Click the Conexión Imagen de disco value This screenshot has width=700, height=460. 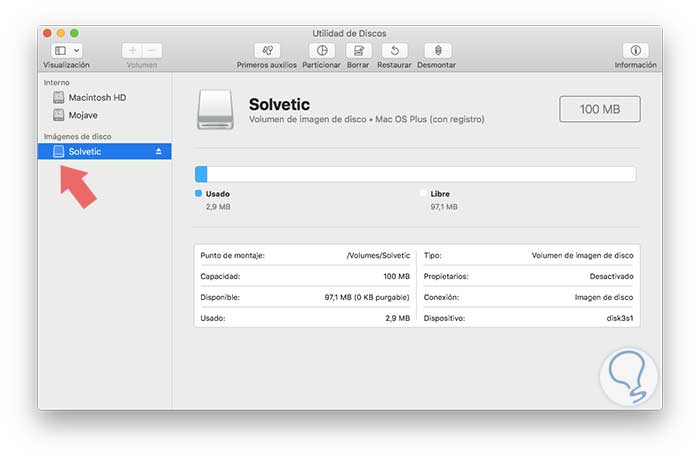click(x=604, y=297)
